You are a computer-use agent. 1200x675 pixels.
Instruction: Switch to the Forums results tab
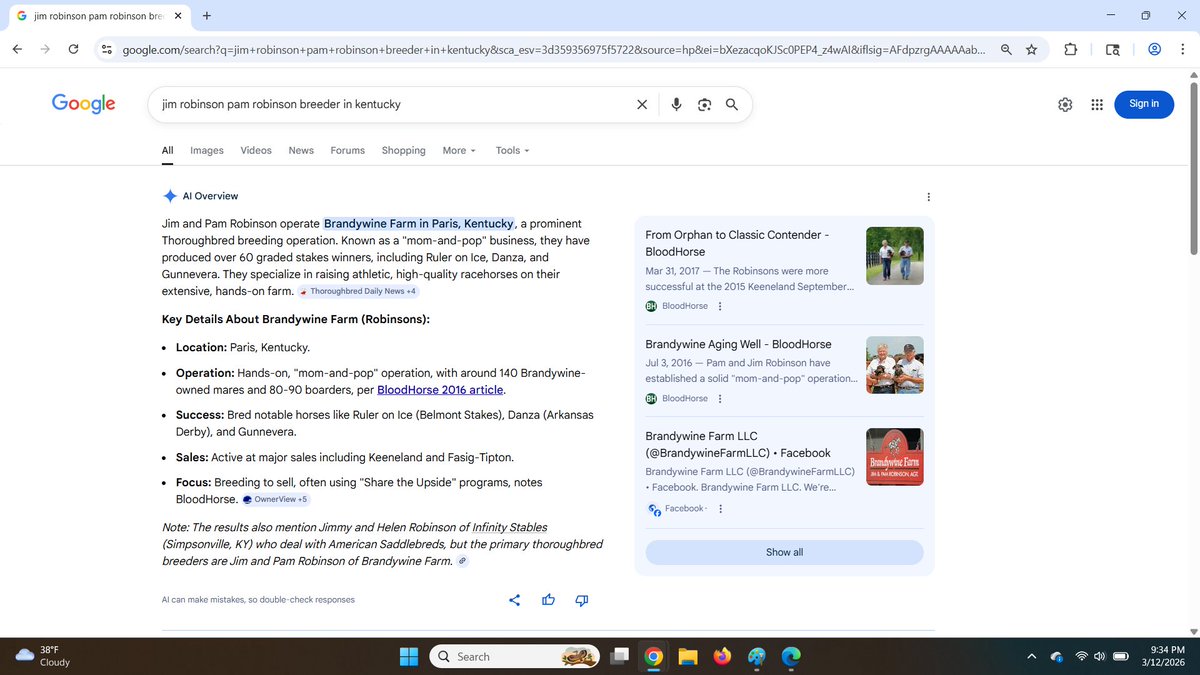click(x=348, y=150)
